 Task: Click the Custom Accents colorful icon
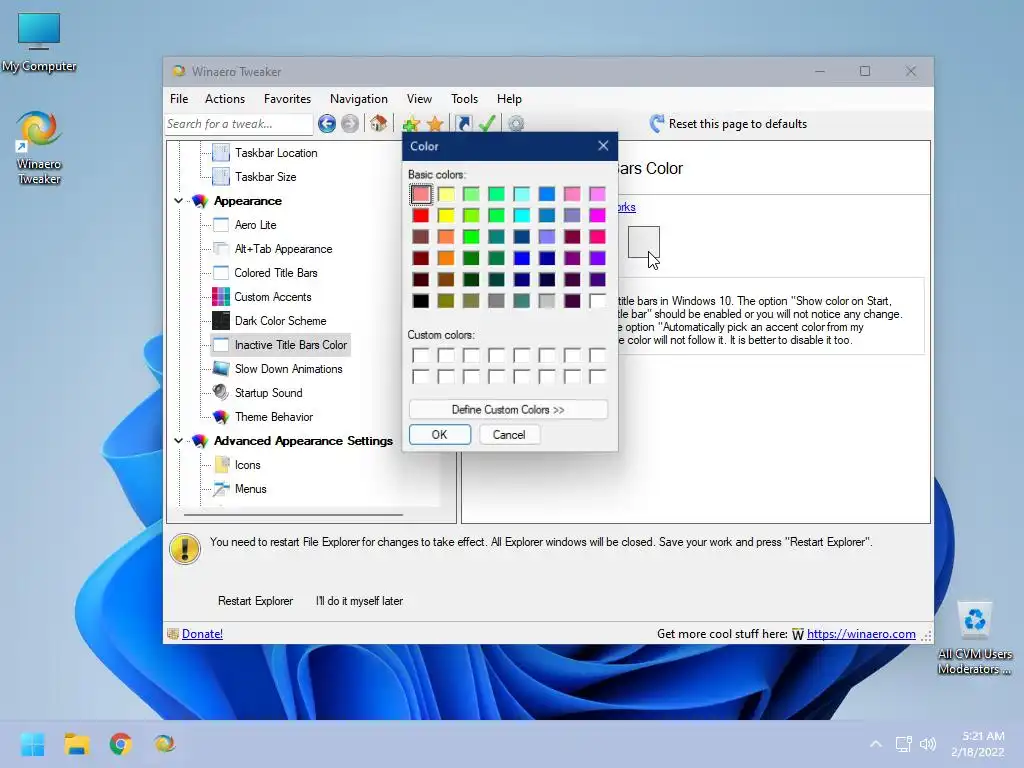[221, 297]
